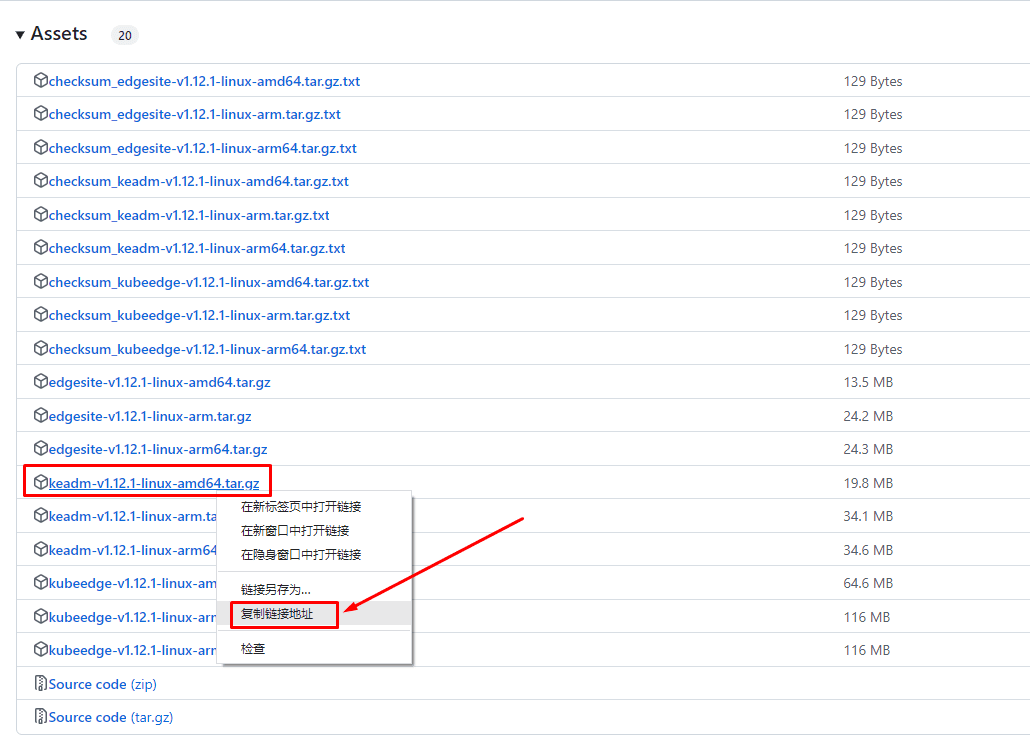
Task: Click the keadm-v1.12.1-linux-amd64.tar.gz link
Action: tap(154, 484)
